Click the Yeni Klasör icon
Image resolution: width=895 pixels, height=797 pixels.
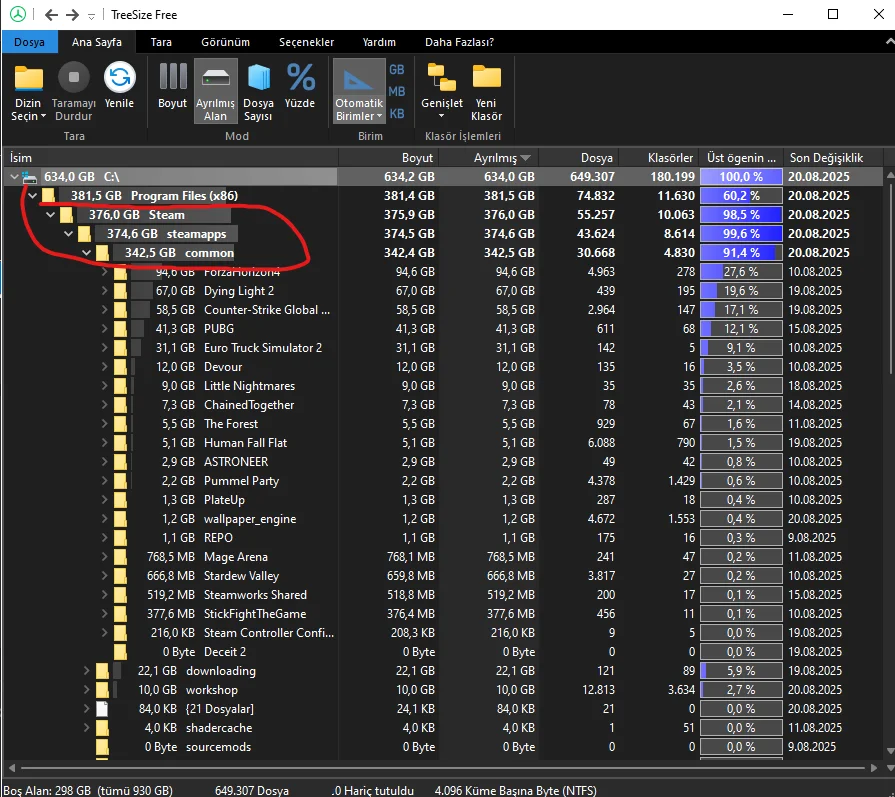[x=486, y=79]
